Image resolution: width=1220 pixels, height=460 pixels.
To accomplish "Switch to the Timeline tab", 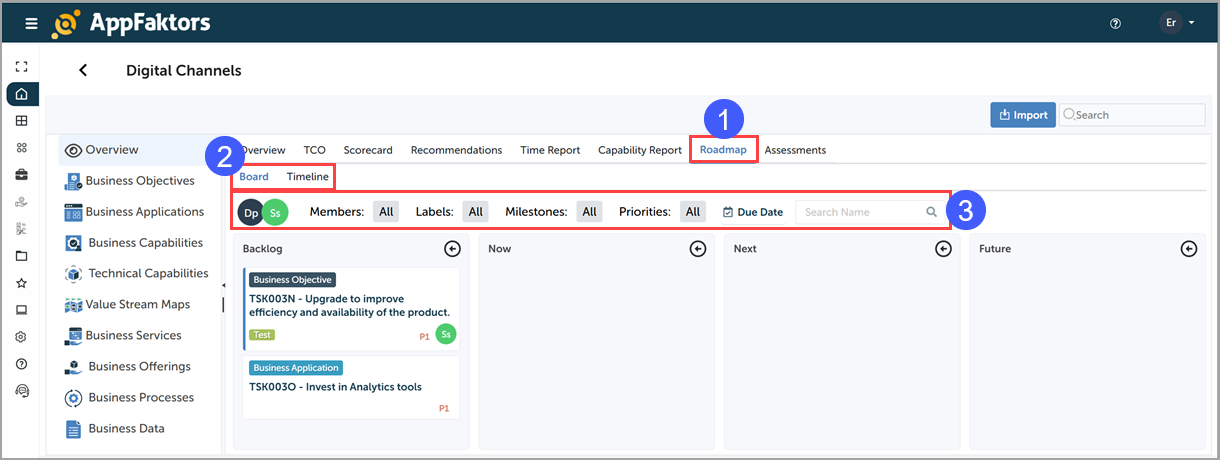I will tap(307, 177).
